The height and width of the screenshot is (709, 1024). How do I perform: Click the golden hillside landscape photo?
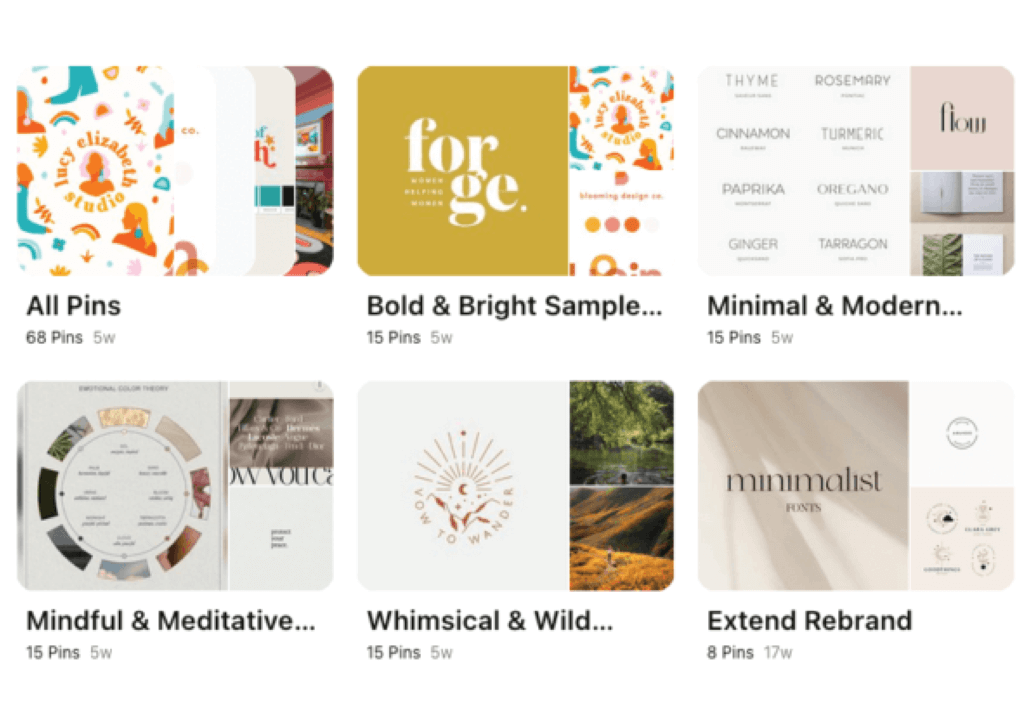(621, 539)
